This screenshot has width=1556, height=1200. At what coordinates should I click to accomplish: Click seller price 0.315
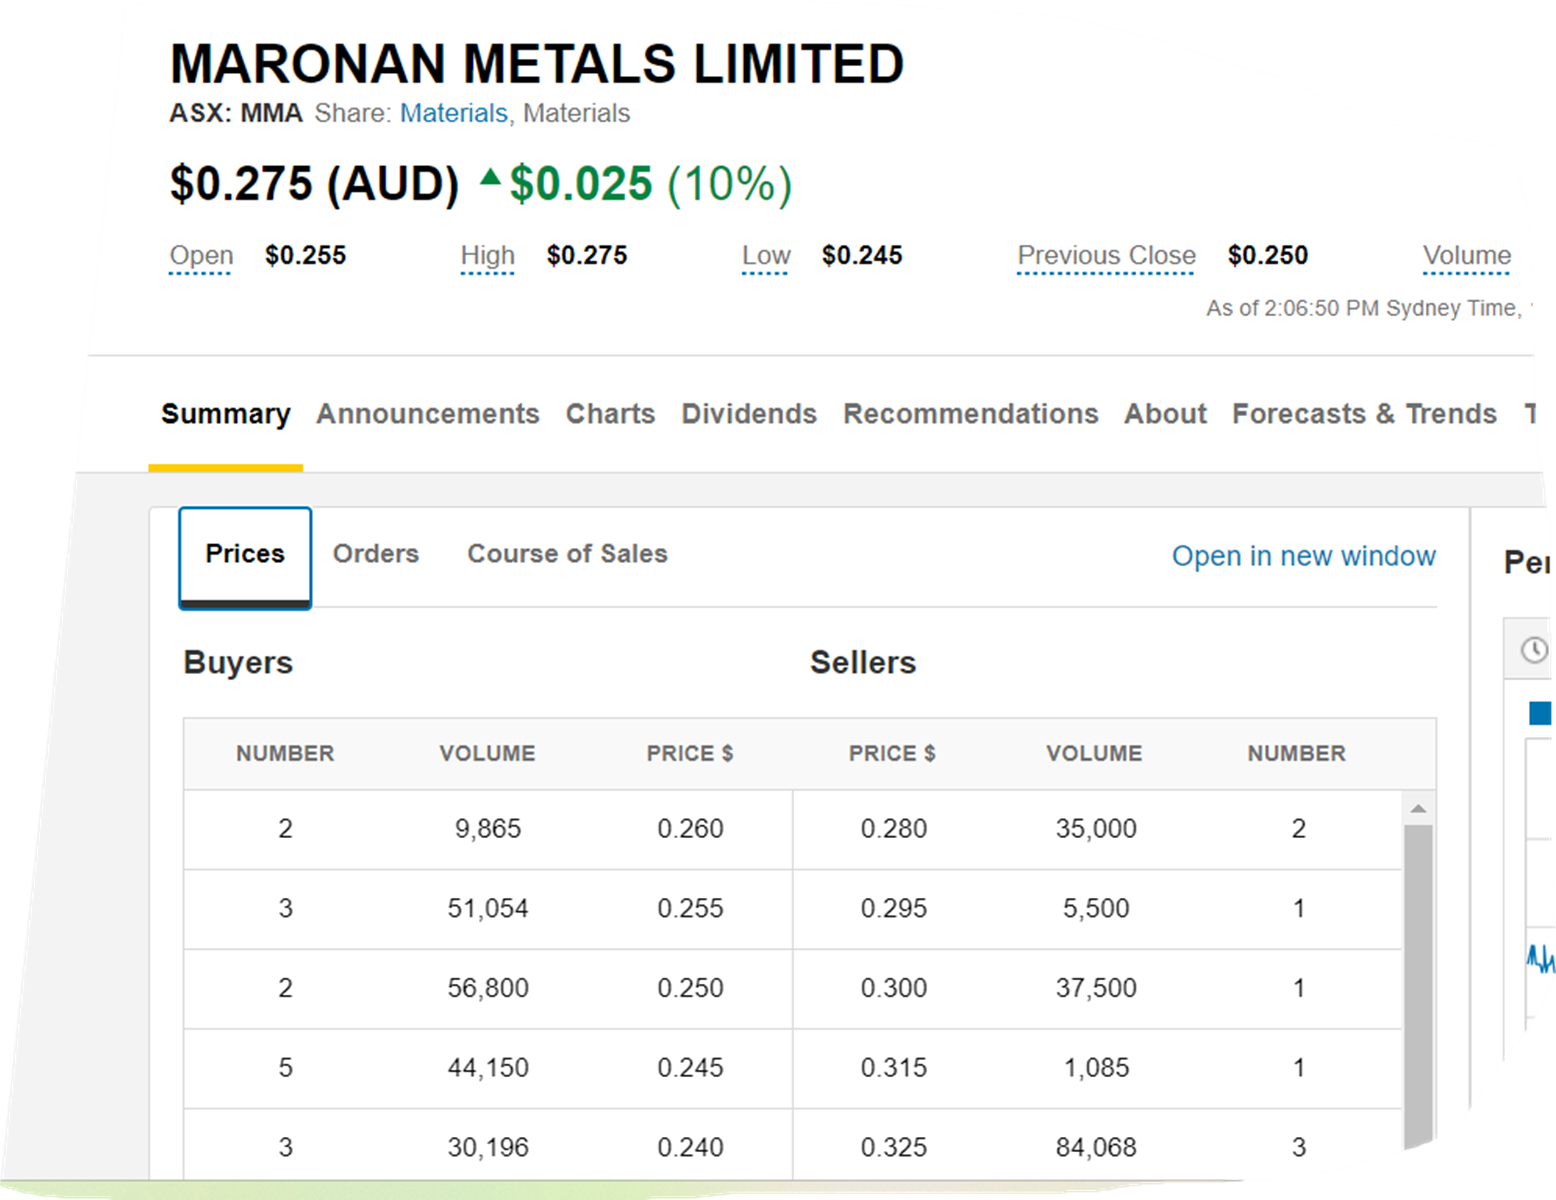click(x=894, y=1068)
